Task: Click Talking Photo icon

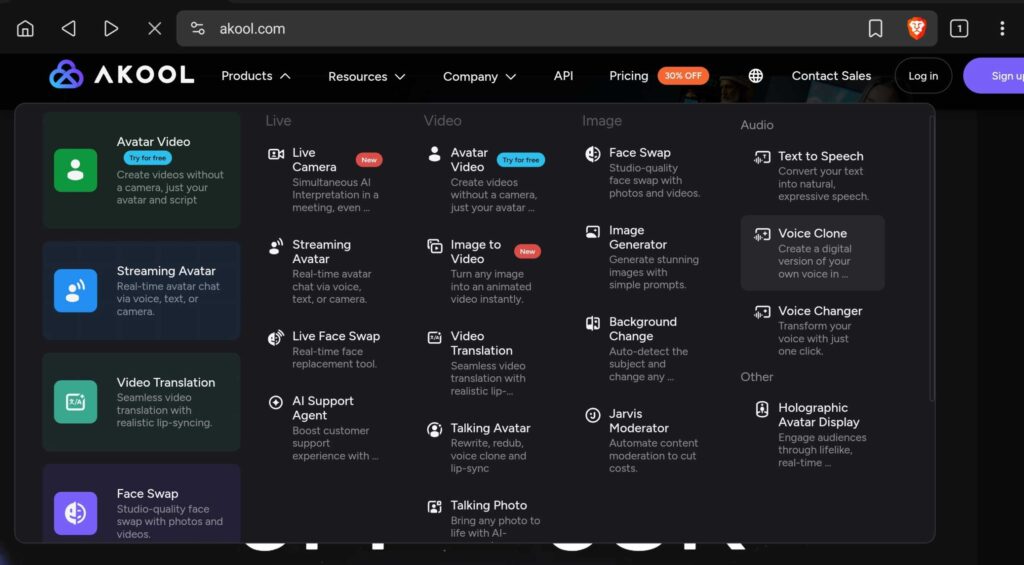Action: [434, 507]
